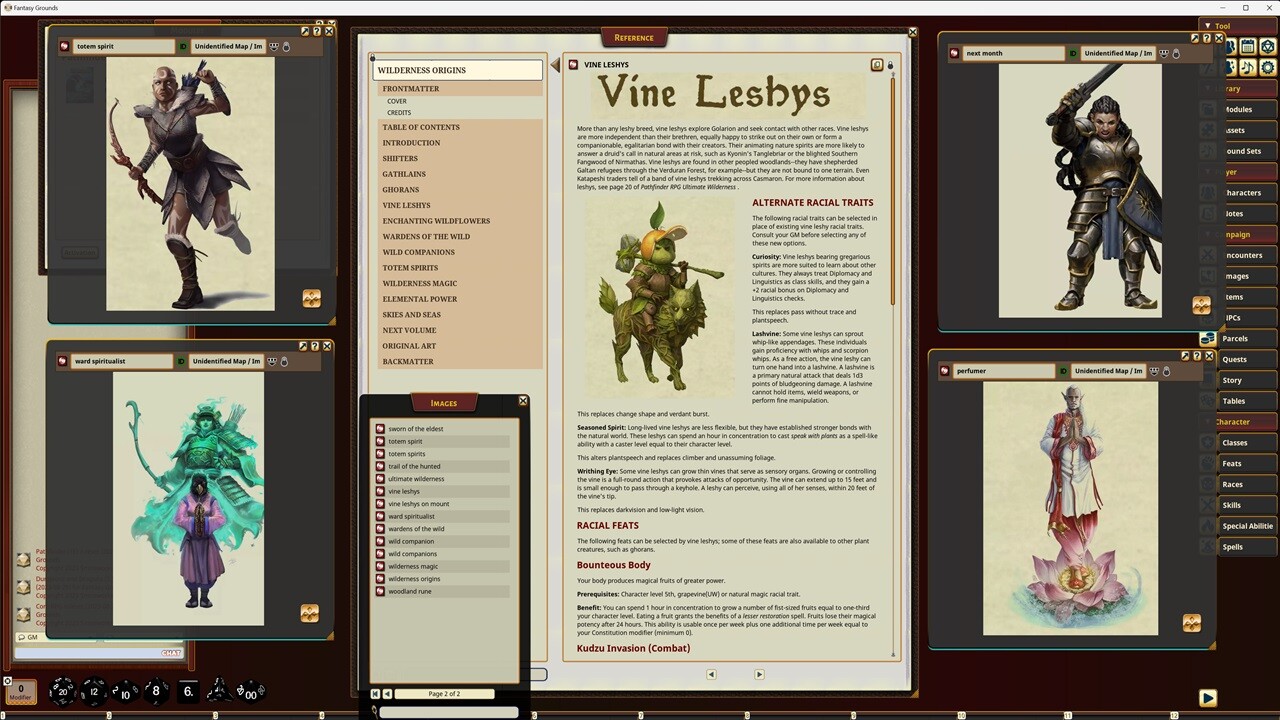Click the share mask icon on next month image
Image resolution: width=1280 pixels, height=720 pixels.
tap(1163, 53)
